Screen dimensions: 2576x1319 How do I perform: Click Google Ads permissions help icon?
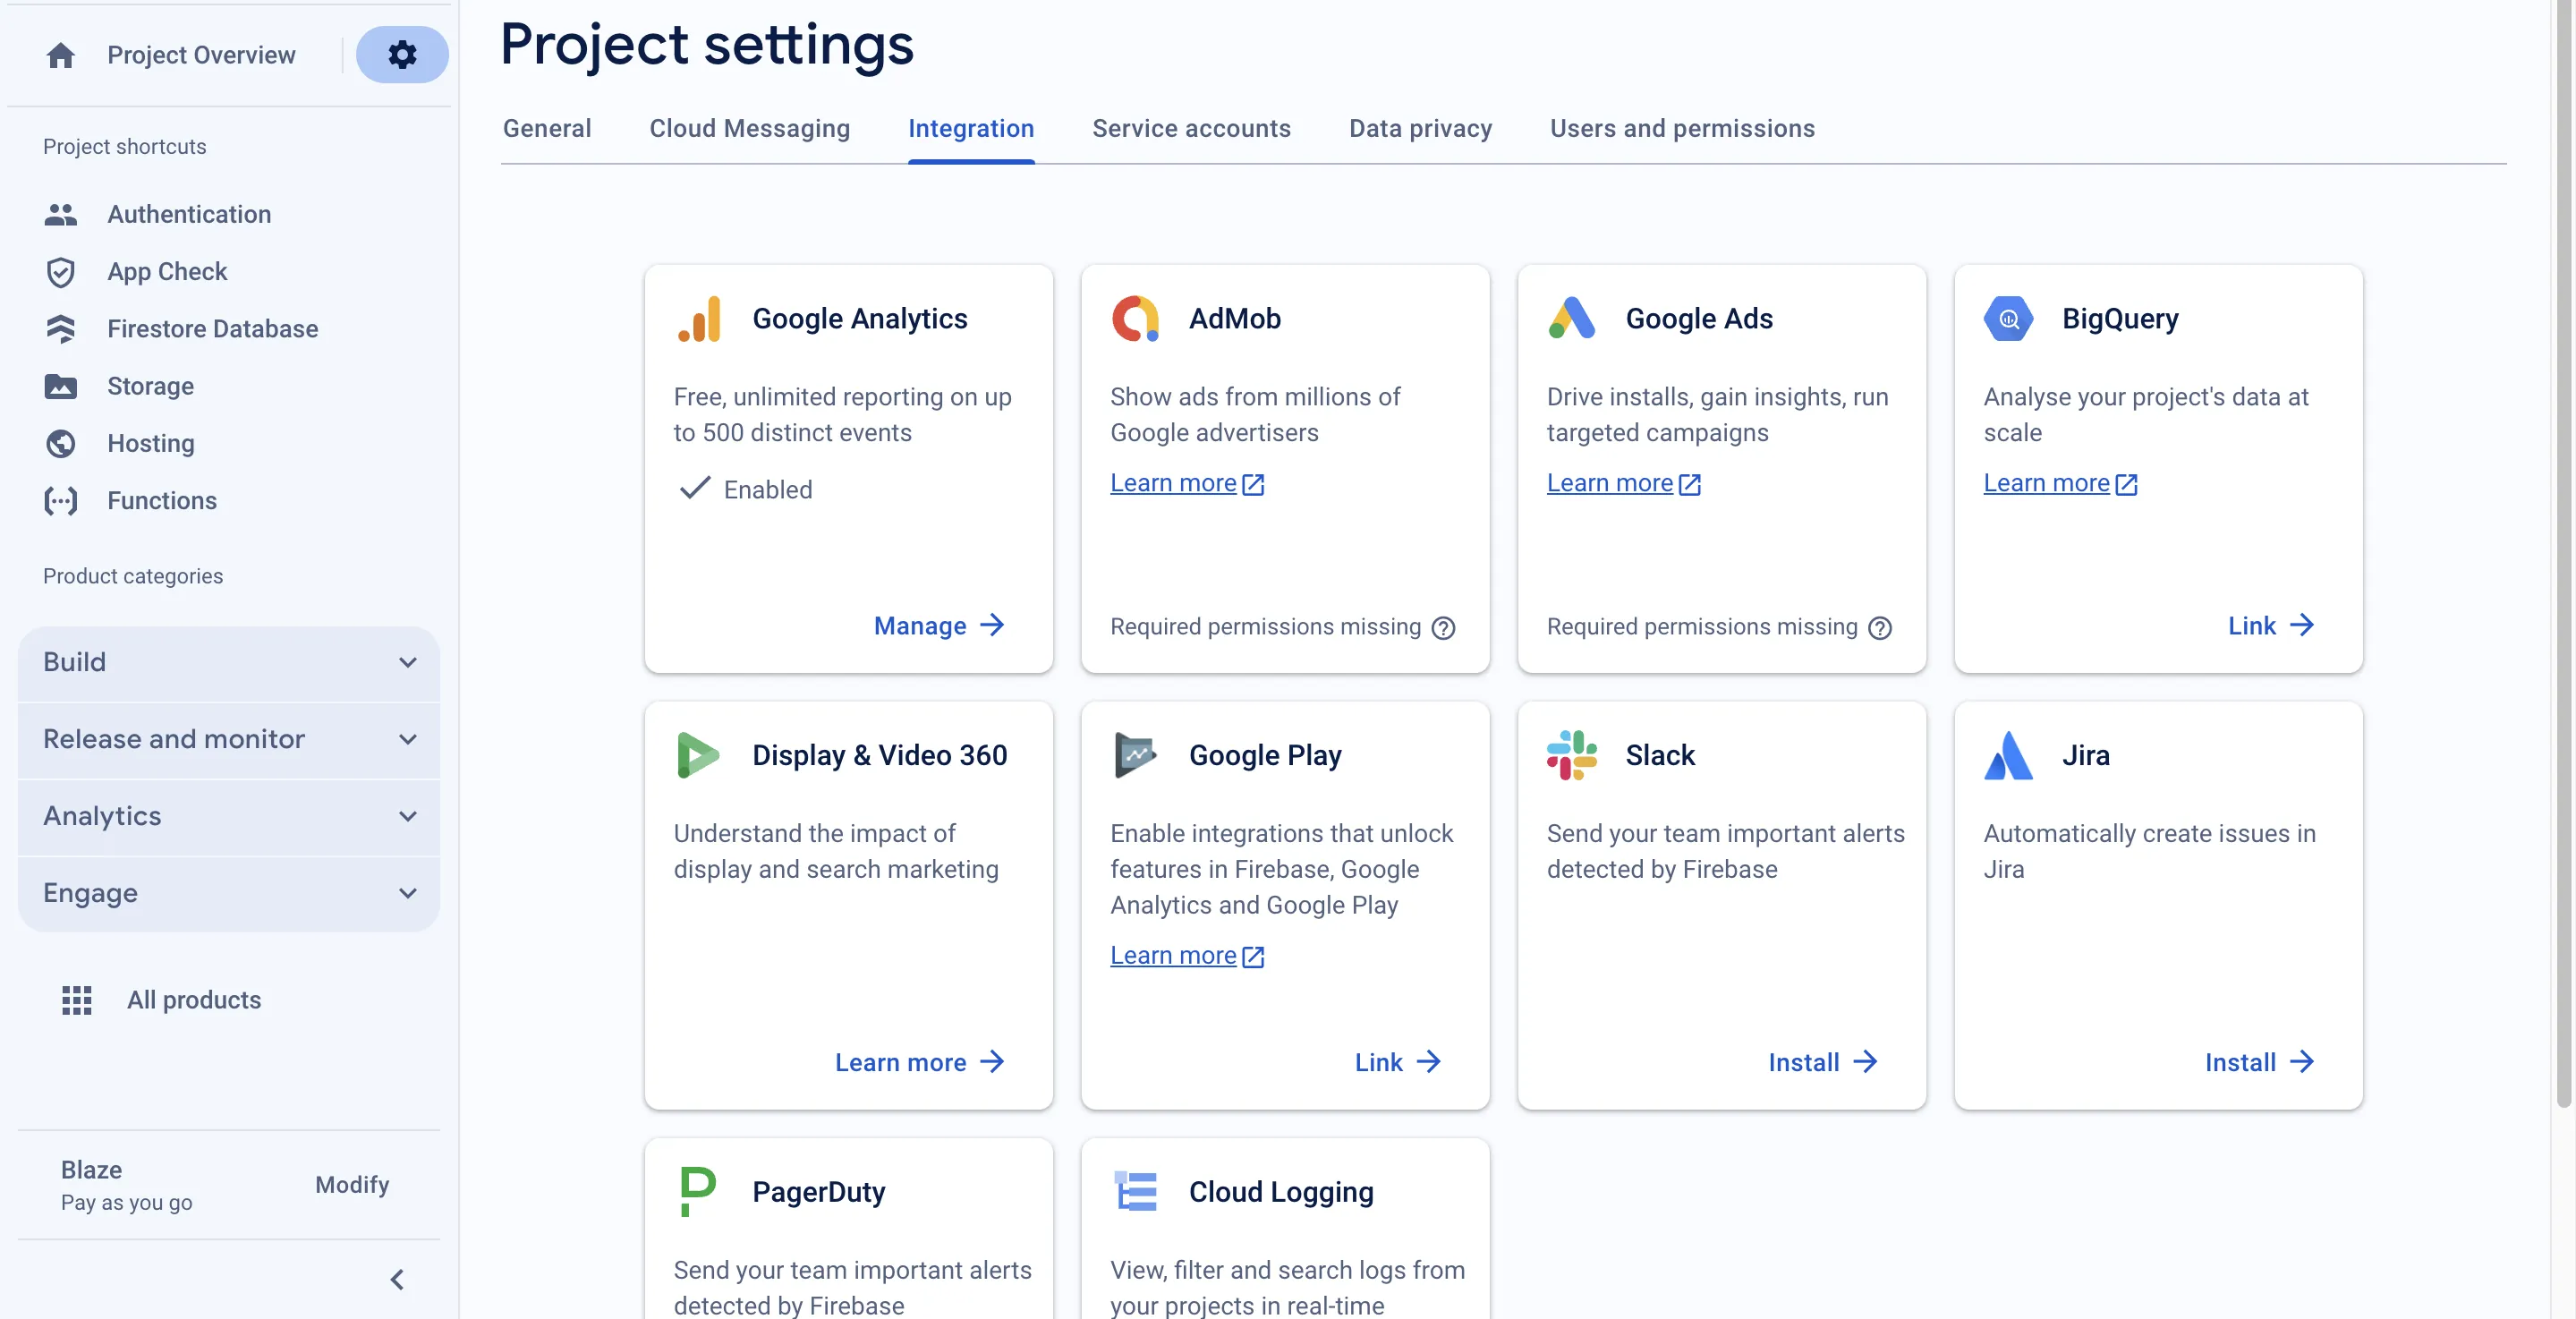pos(1880,628)
